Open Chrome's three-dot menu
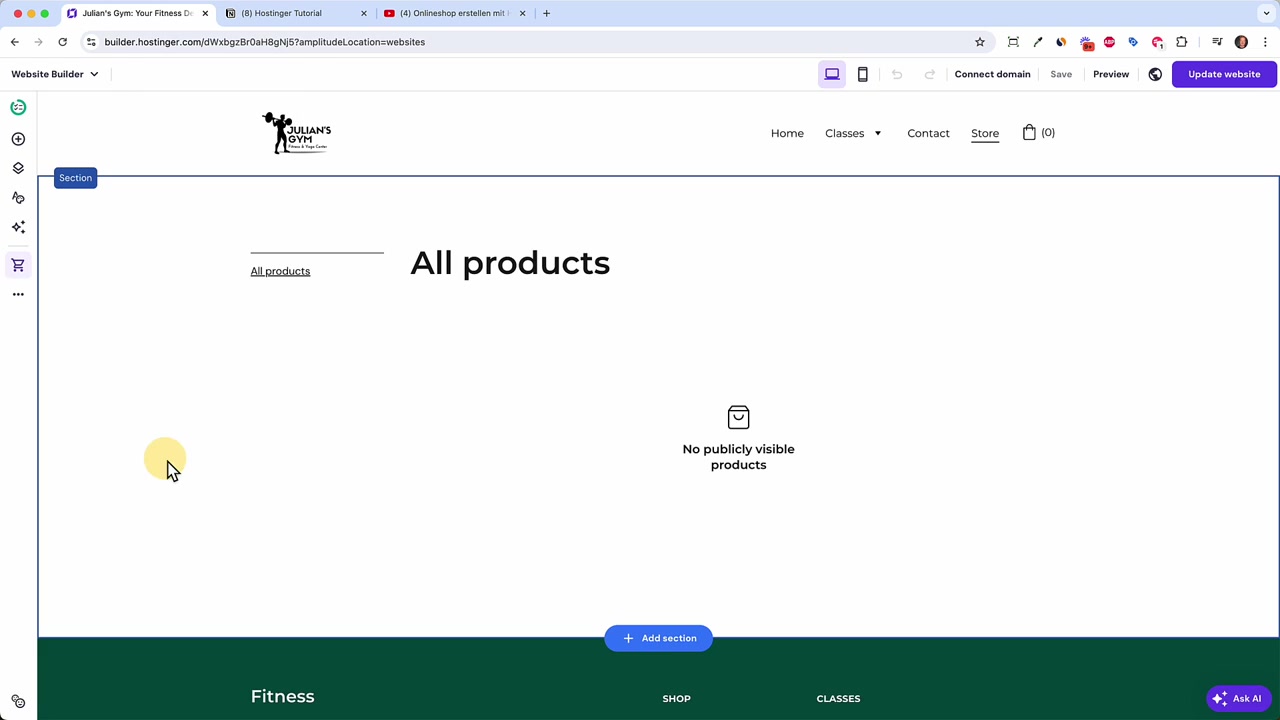 (1266, 42)
